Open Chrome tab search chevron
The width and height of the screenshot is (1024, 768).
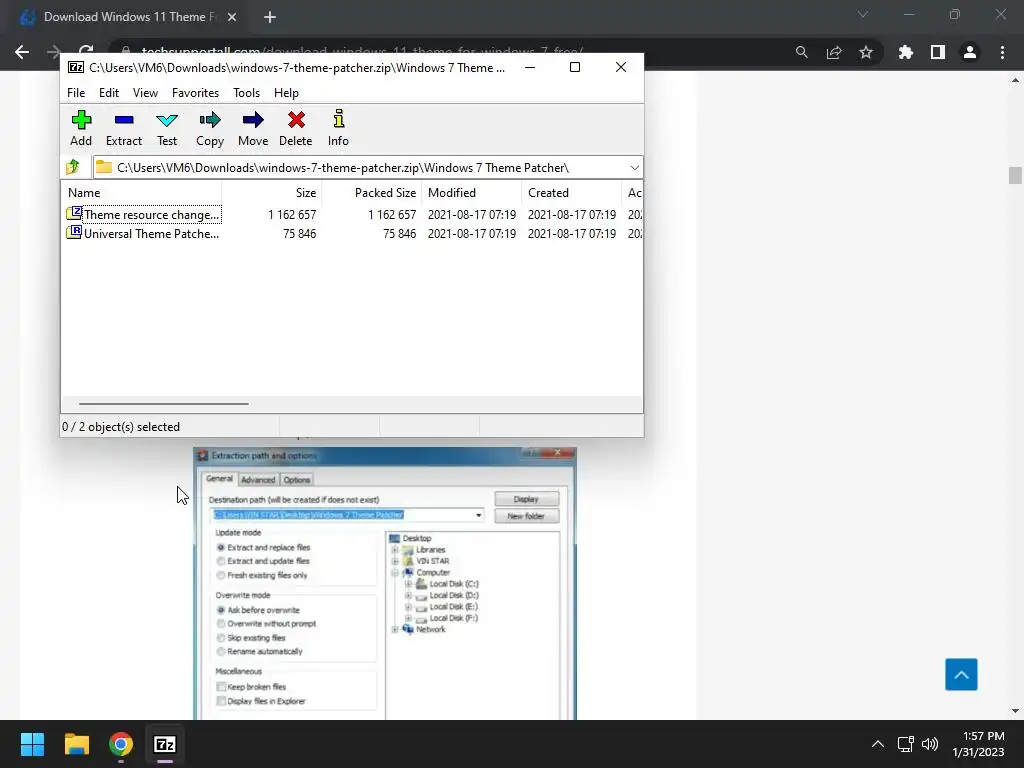tap(863, 14)
